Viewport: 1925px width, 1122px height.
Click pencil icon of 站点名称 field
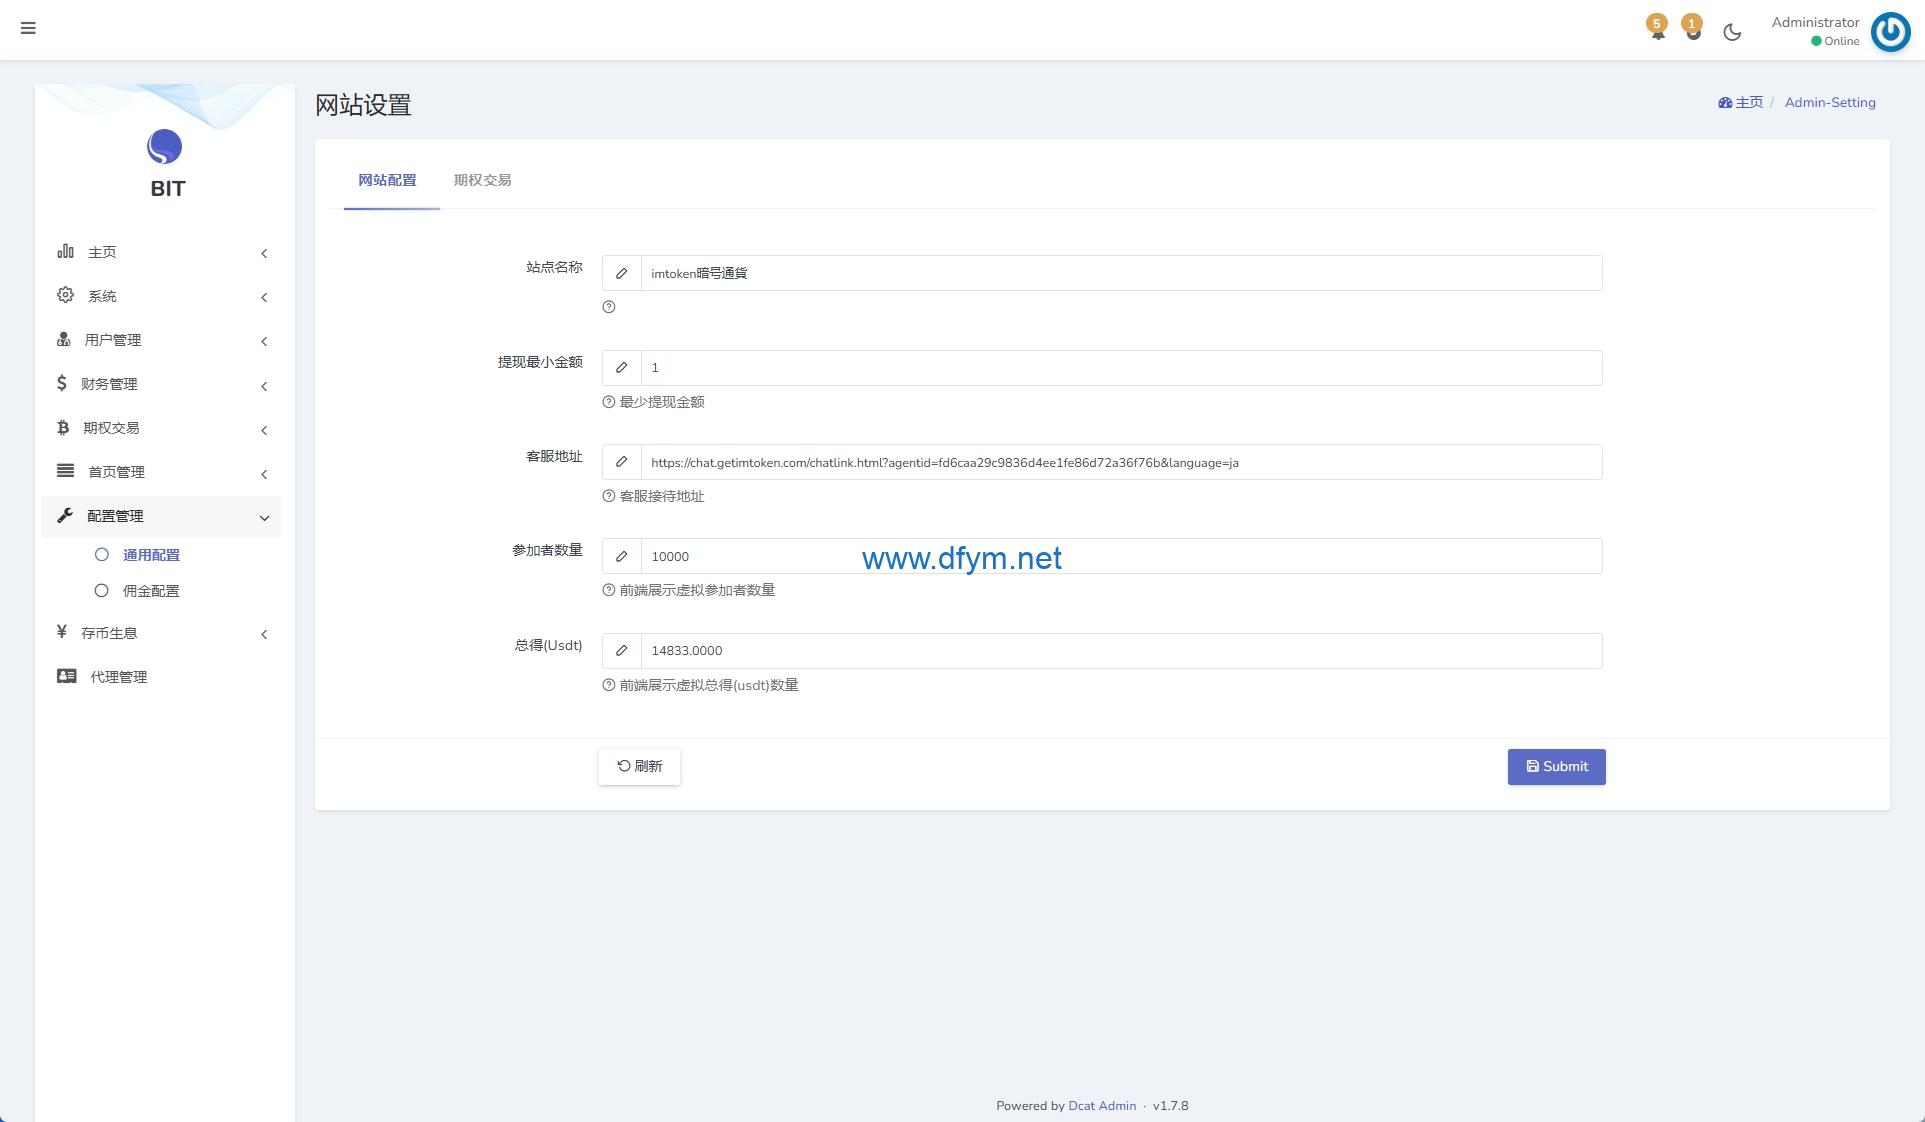[x=621, y=273]
